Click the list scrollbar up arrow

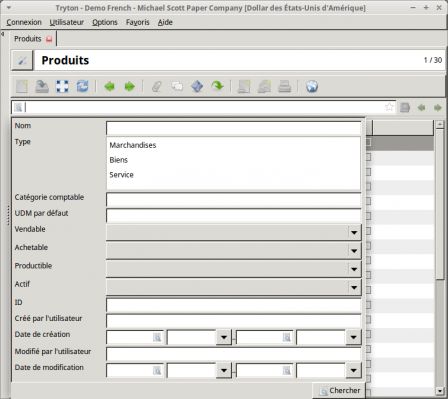point(440,124)
